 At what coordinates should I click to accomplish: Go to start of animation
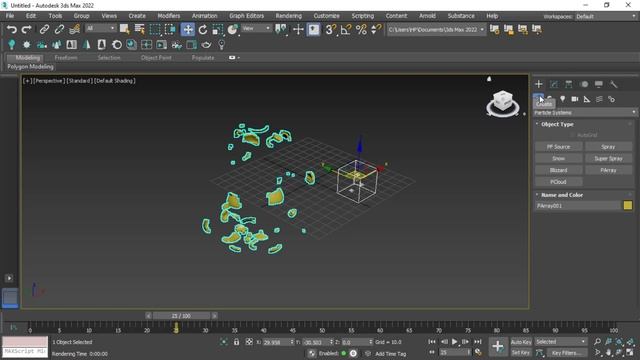[x=432, y=342]
